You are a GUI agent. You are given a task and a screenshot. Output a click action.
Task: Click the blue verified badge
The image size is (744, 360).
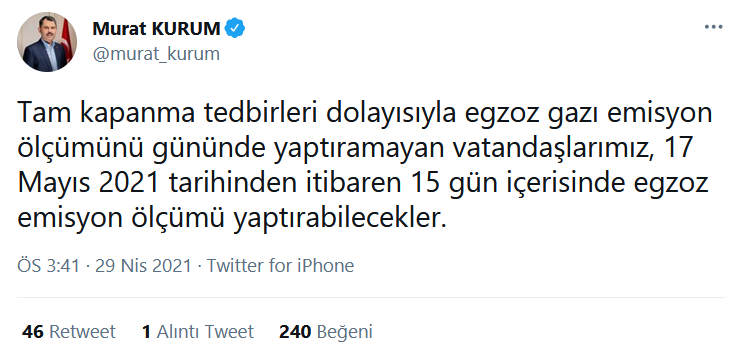pyautogui.click(x=235, y=28)
